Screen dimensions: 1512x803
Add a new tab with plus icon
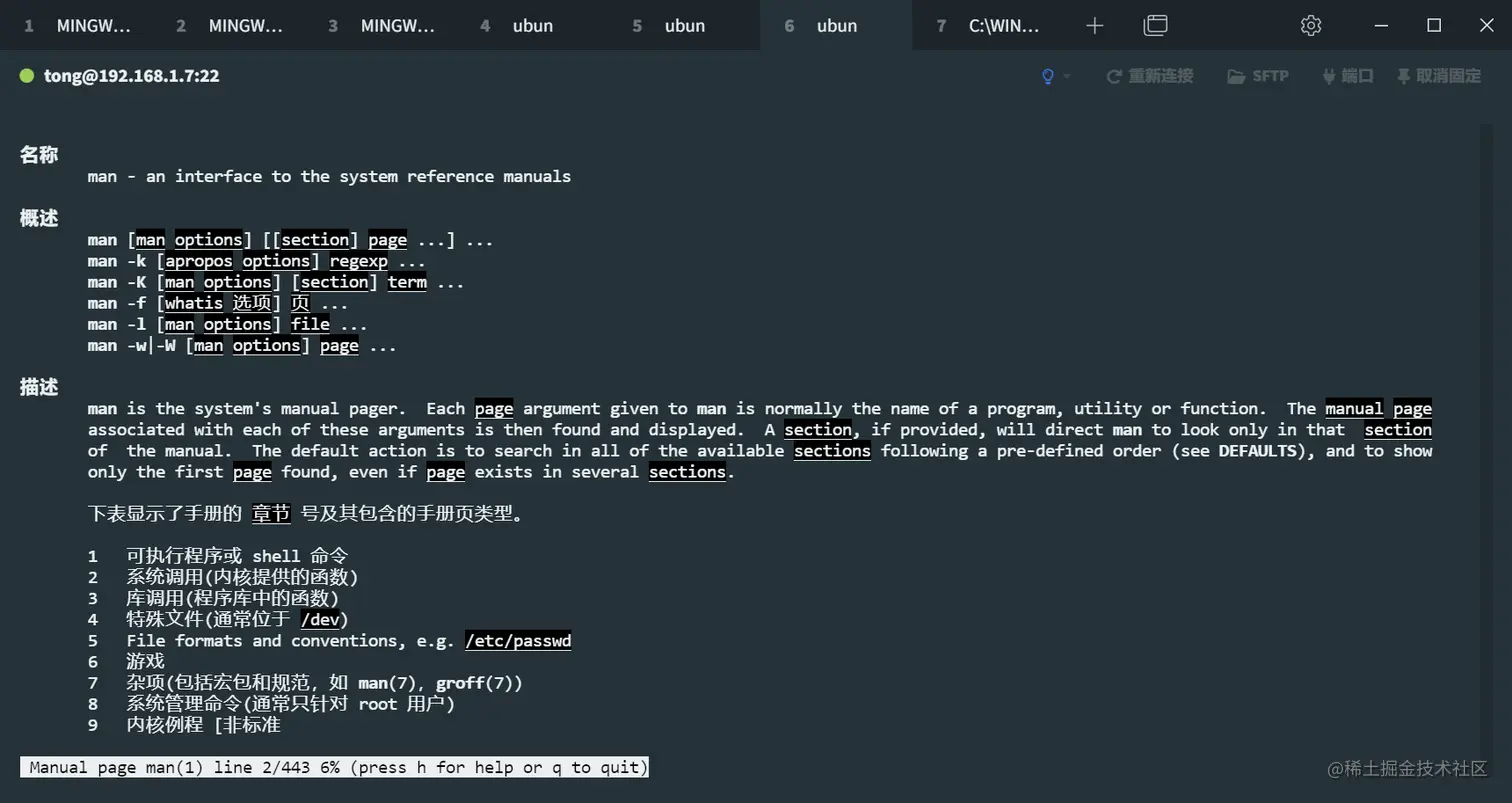1095,26
